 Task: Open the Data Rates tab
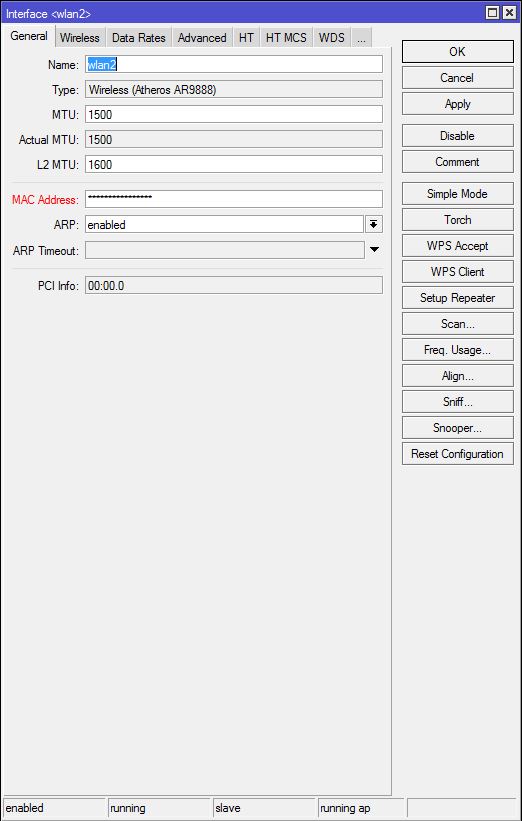[139, 38]
